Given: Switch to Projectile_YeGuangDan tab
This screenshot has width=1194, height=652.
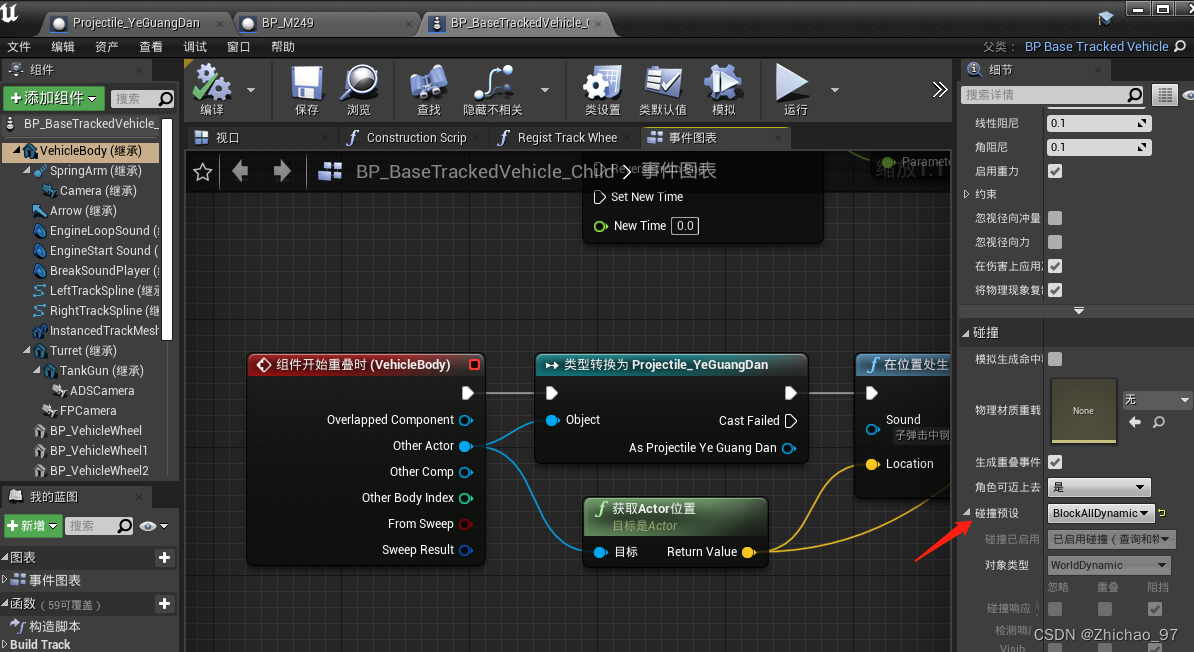Looking at the screenshot, I should (136, 23).
